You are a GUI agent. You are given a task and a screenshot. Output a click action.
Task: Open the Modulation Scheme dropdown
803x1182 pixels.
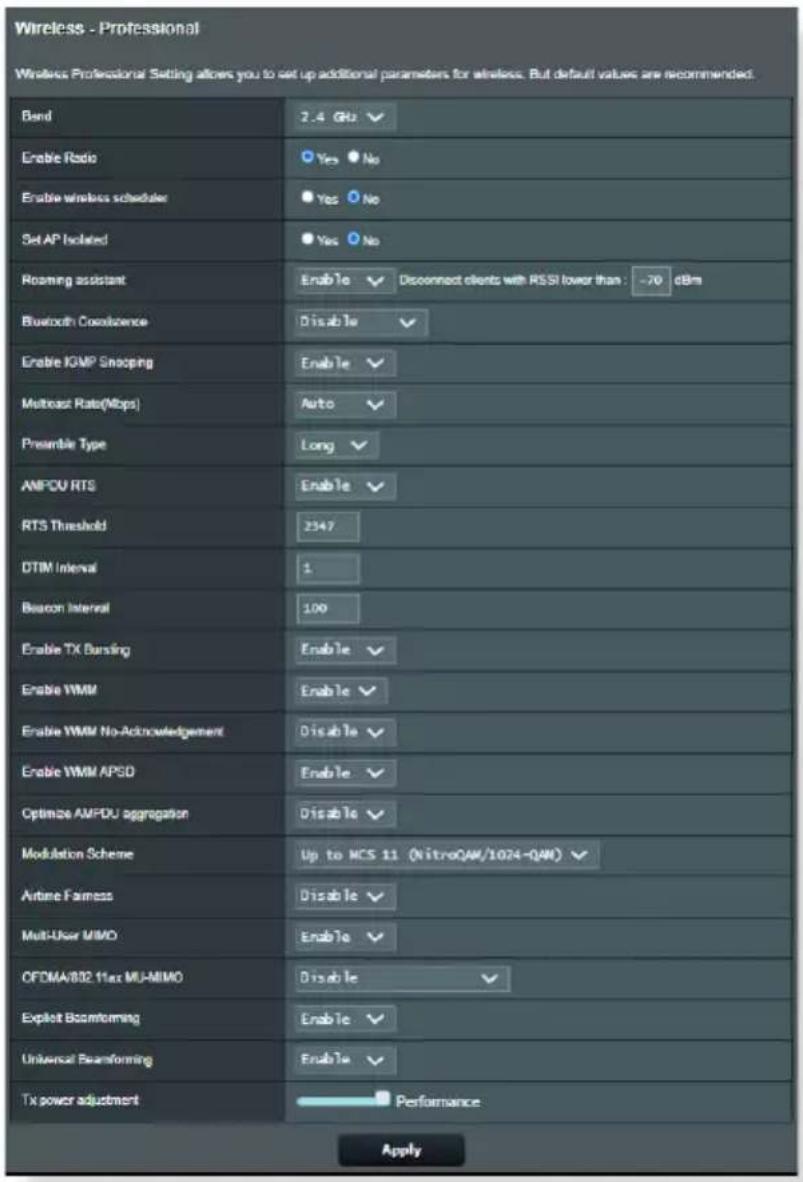[446, 855]
